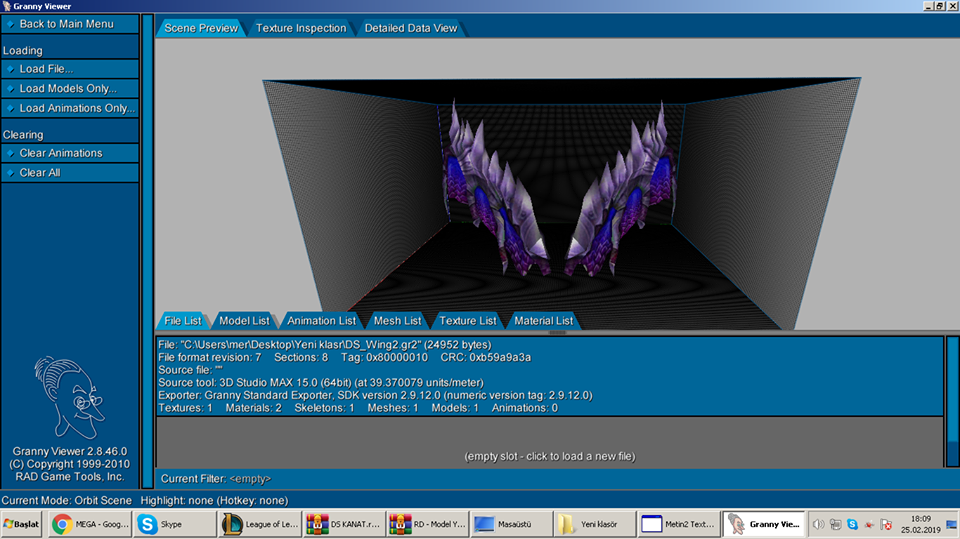Click the volume speaker tray icon
960x539 pixels.
point(818,524)
